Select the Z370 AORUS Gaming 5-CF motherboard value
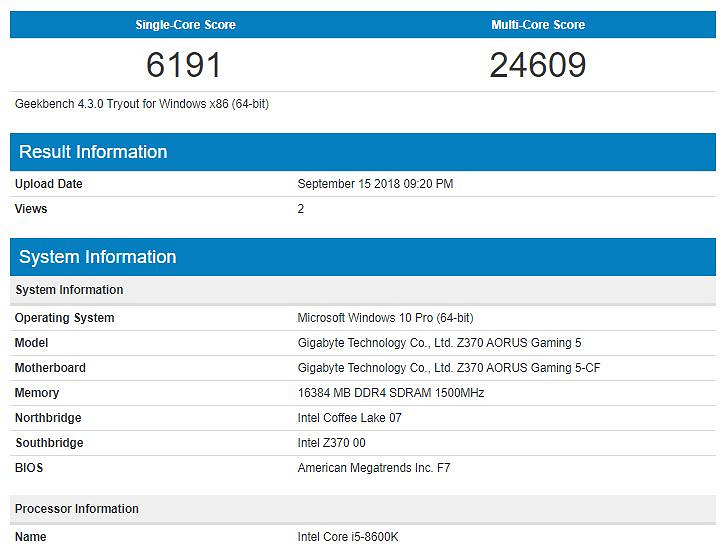The width and height of the screenshot is (723, 547). click(449, 368)
